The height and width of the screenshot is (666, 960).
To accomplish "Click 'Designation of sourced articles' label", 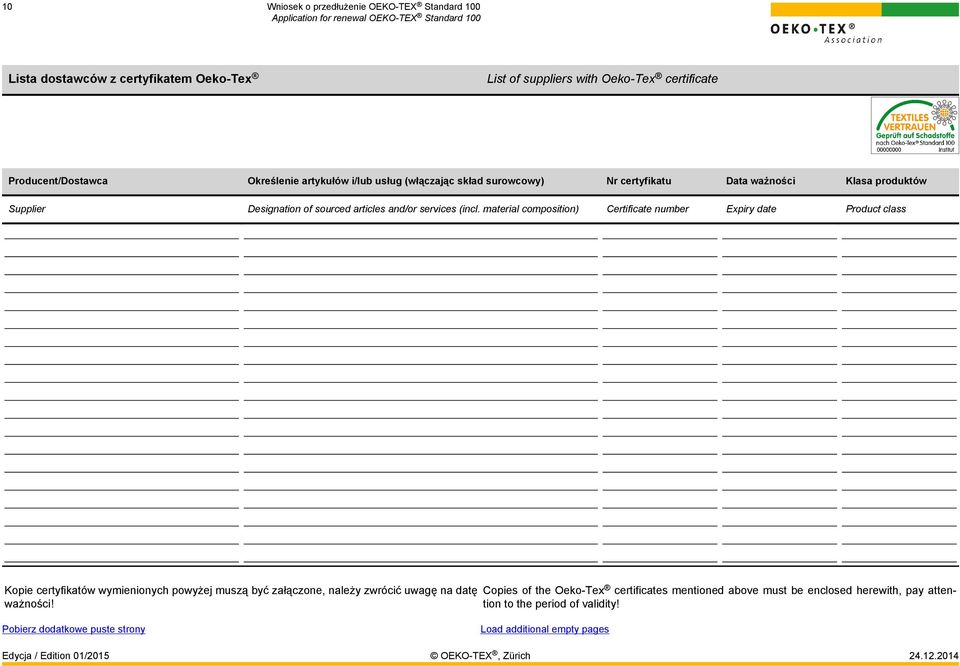I will [413, 209].
